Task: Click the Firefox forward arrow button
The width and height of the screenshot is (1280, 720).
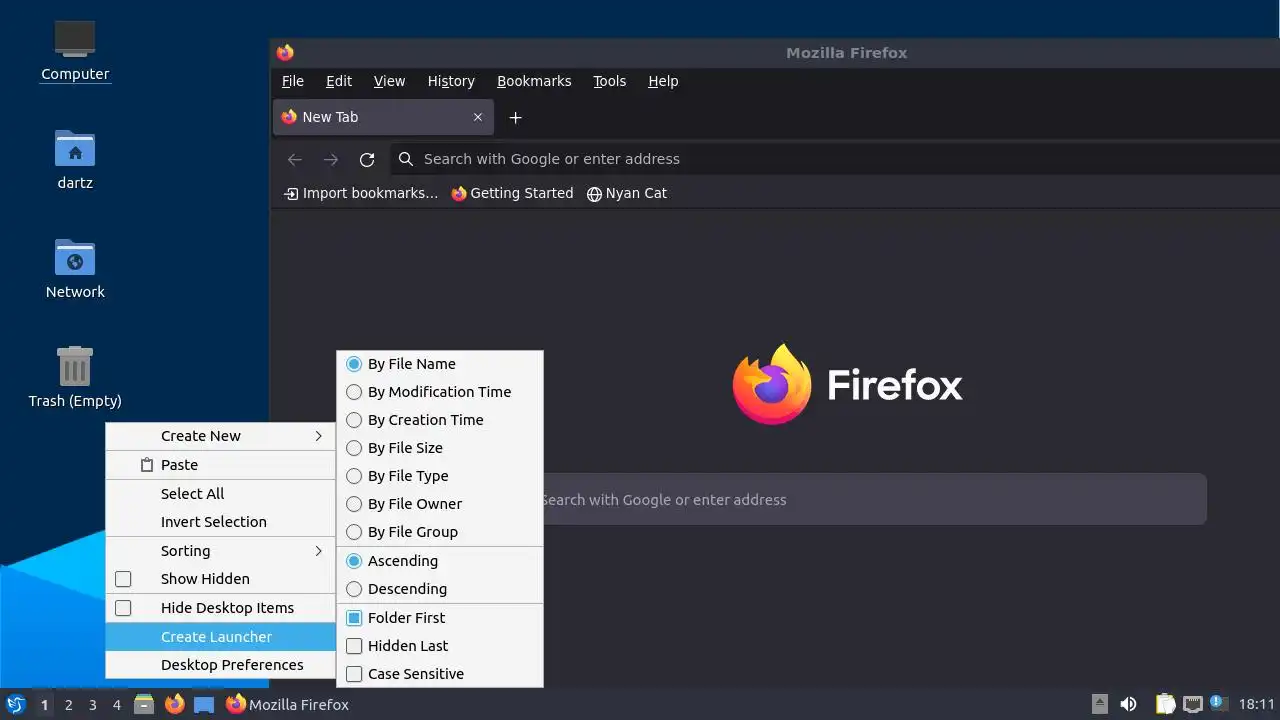Action: coord(331,159)
